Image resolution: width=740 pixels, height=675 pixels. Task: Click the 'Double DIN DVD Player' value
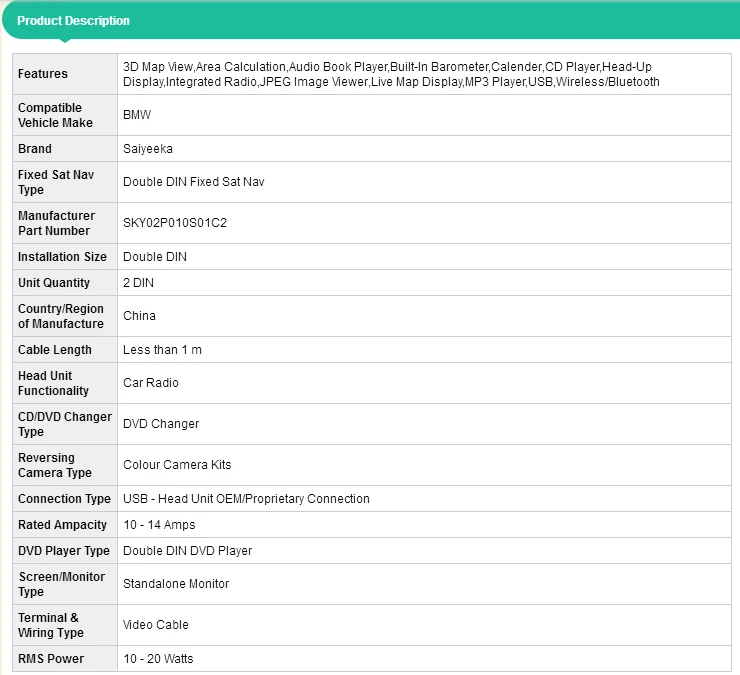(187, 551)
